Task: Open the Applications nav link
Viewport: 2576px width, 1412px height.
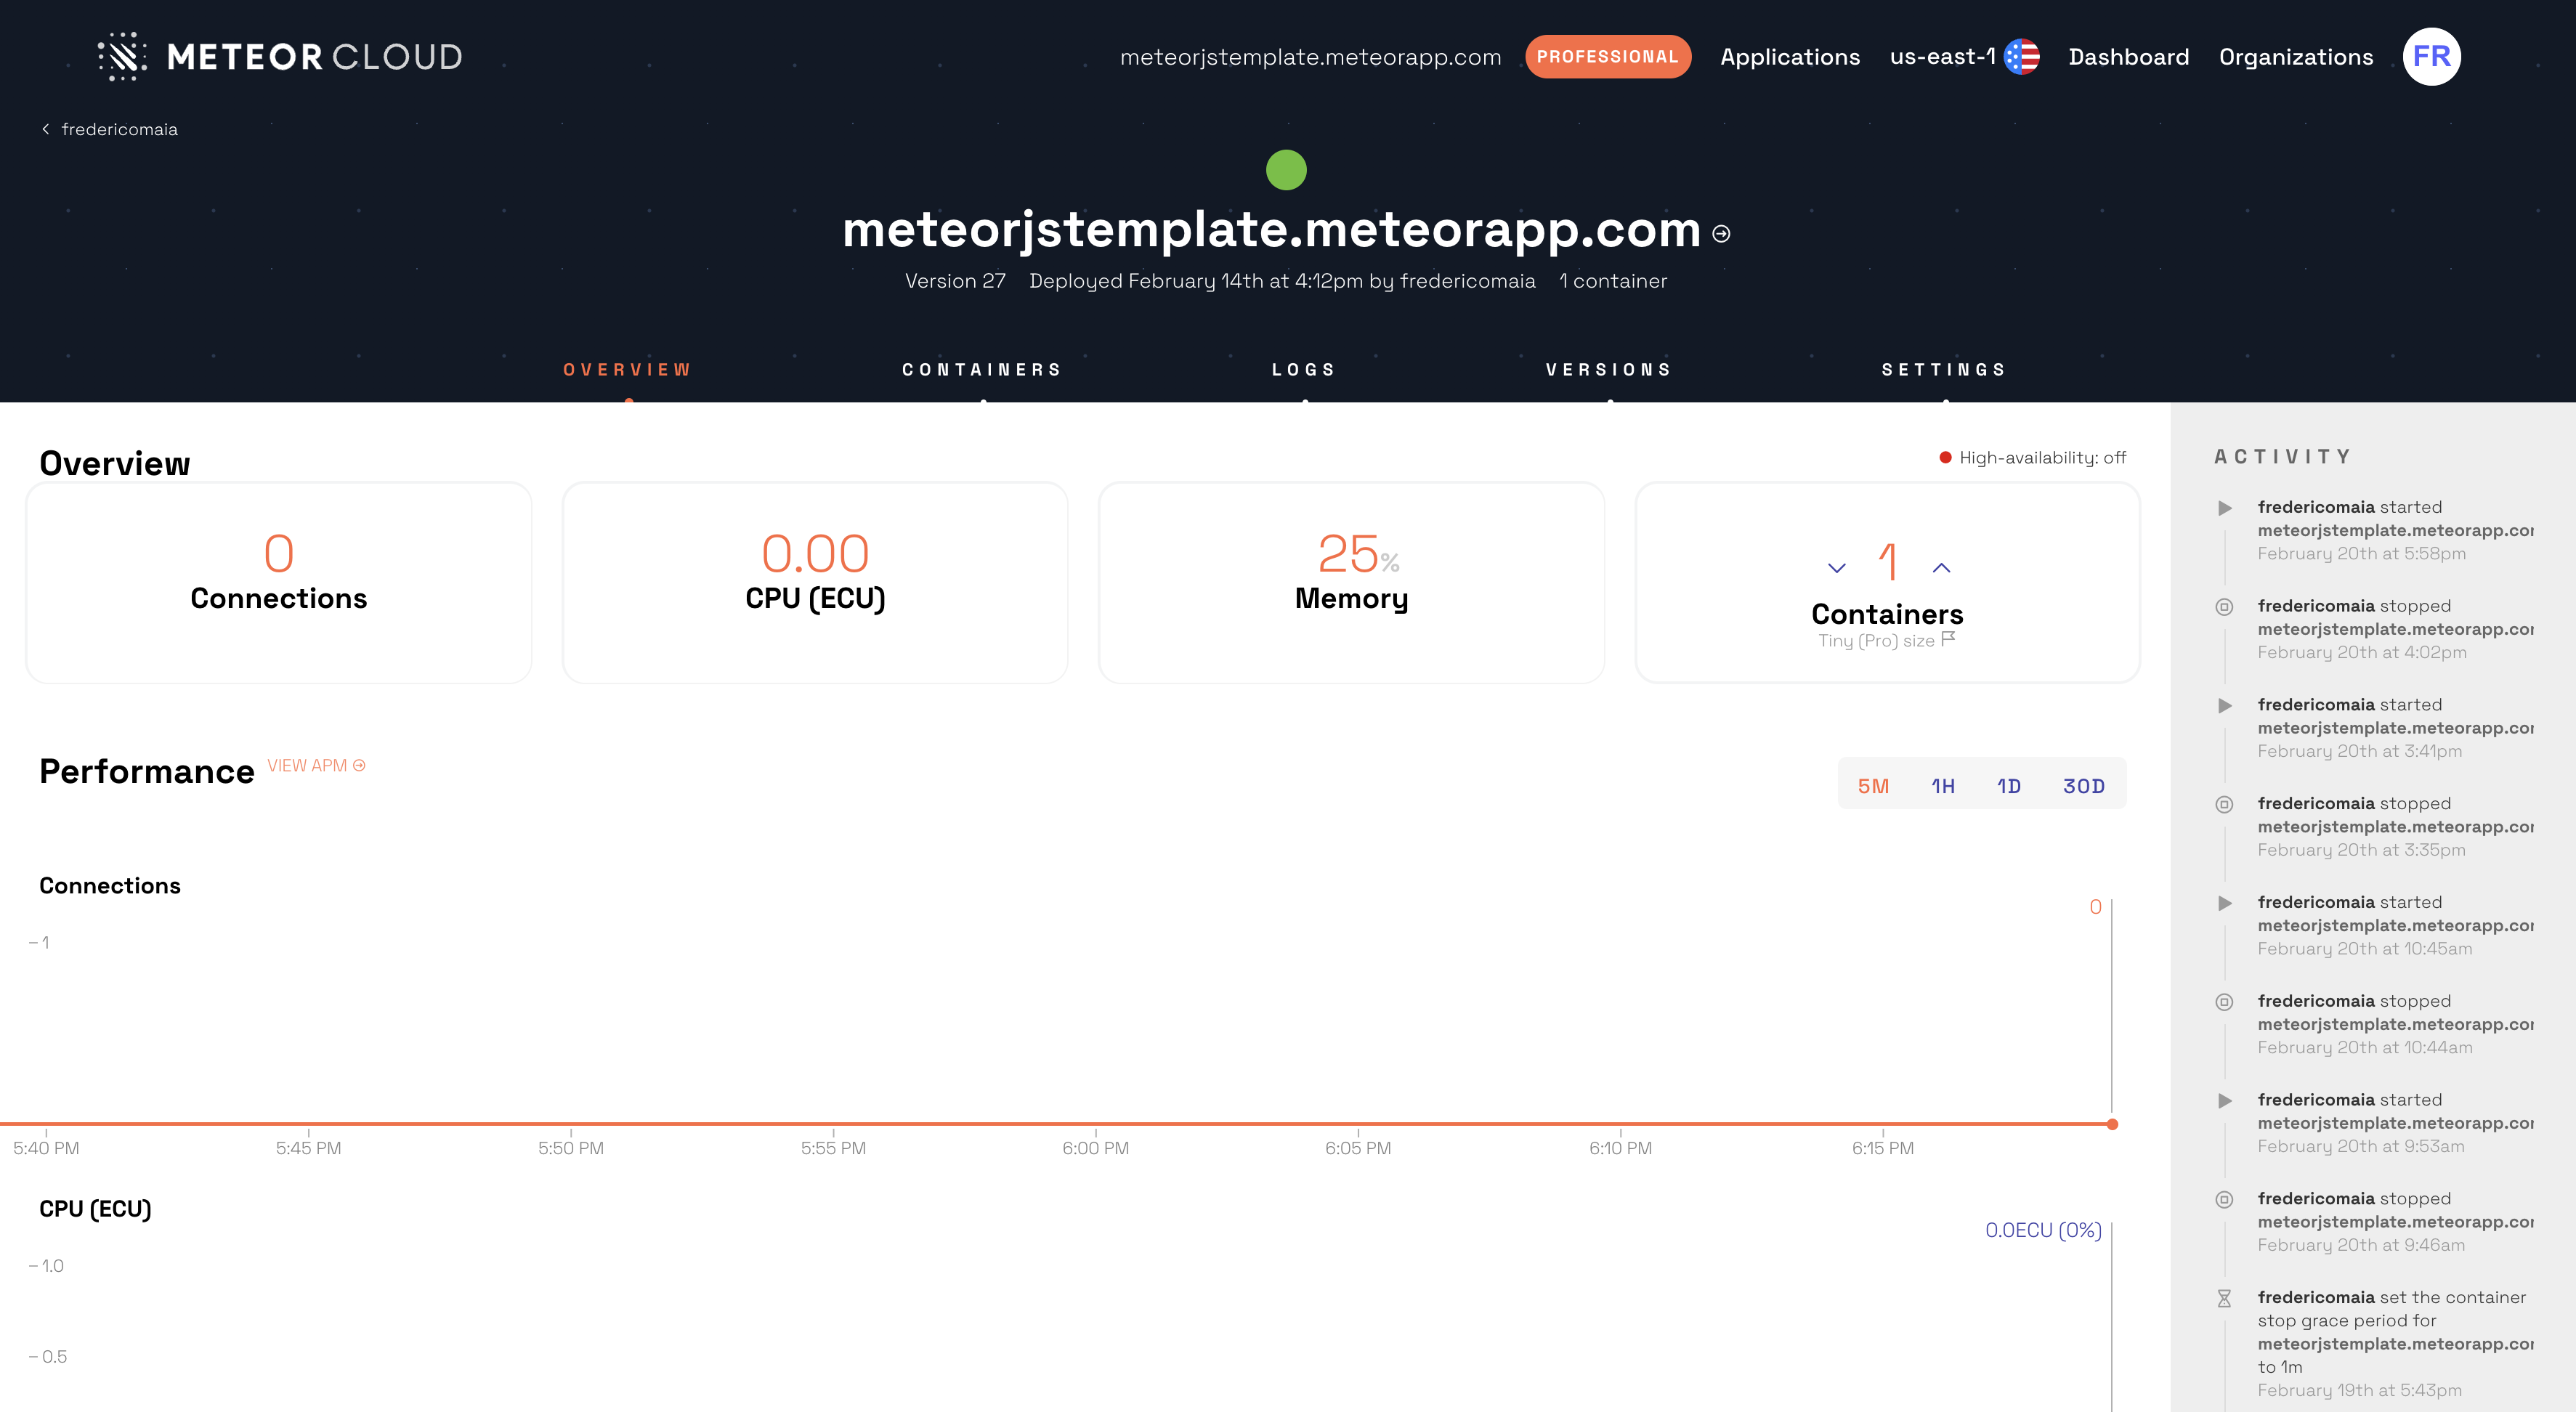Action: click(x=1790, y=57)
